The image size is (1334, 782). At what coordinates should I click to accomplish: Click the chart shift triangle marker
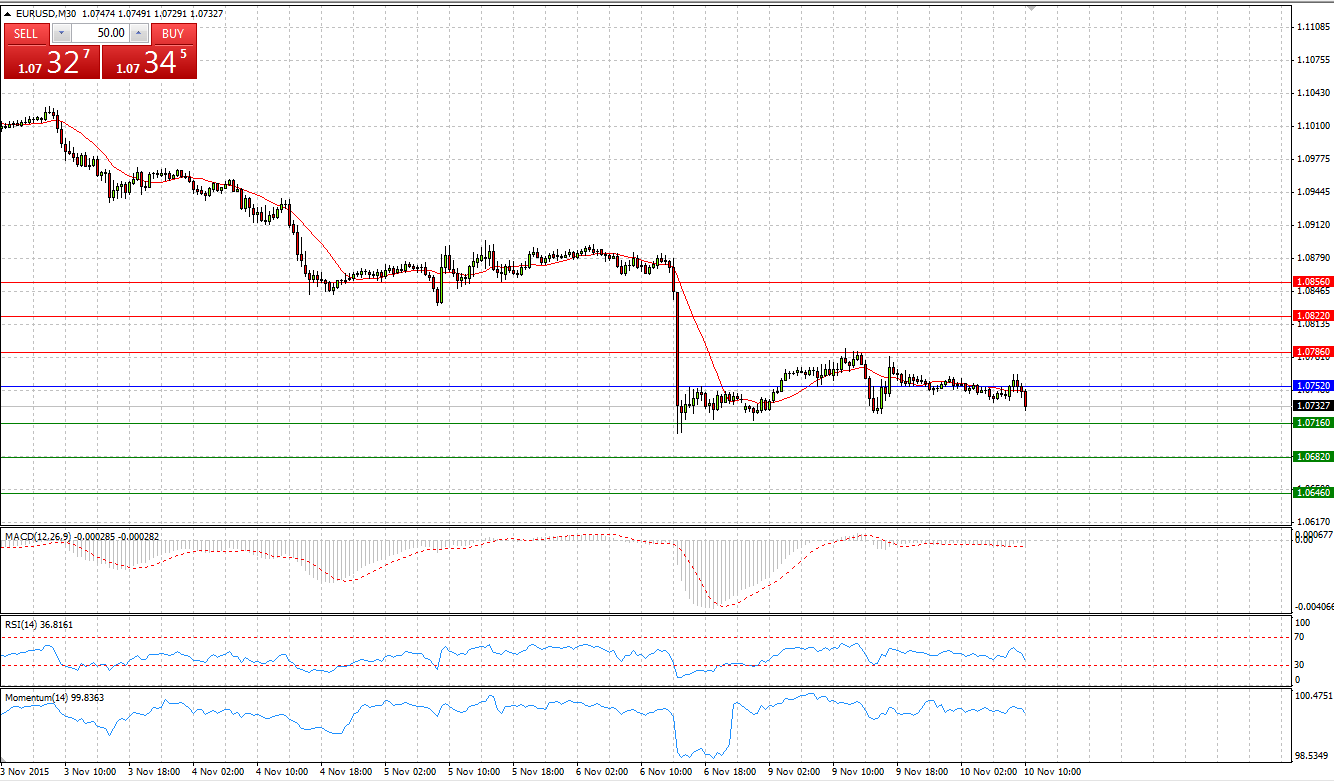click(1032, 7)
